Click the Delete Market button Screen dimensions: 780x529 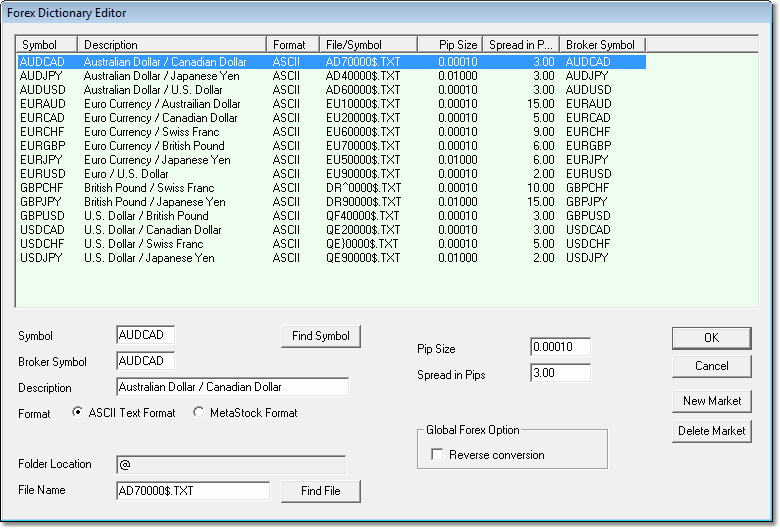point(711,431)
